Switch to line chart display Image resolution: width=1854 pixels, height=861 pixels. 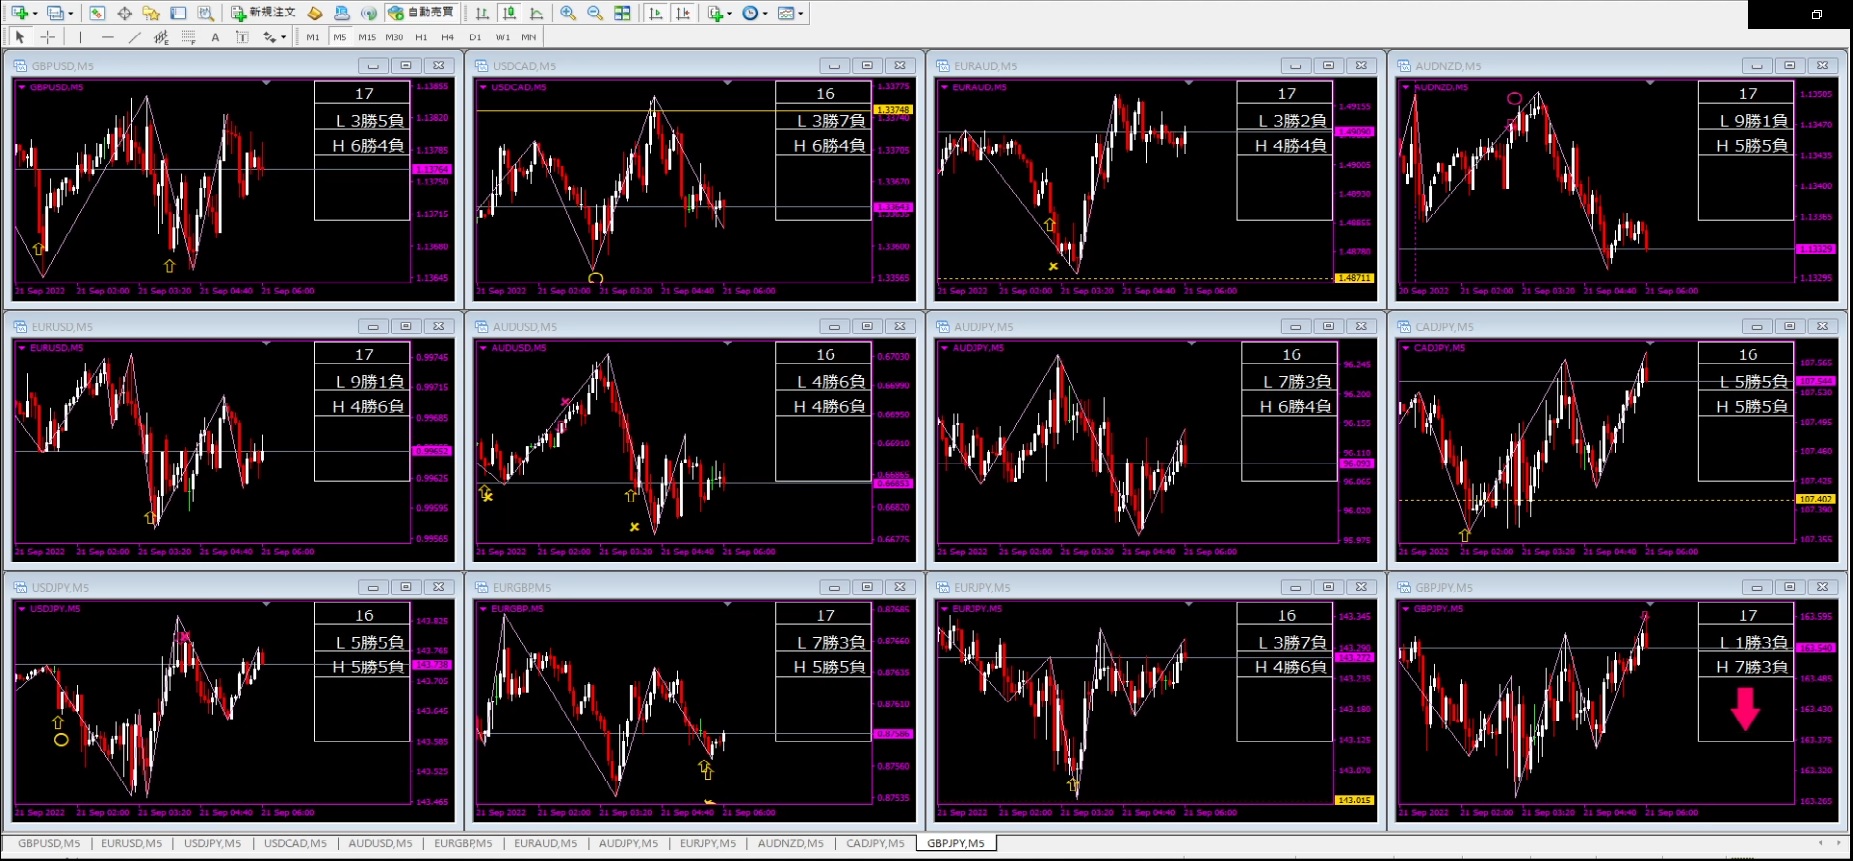pos(536,13)
